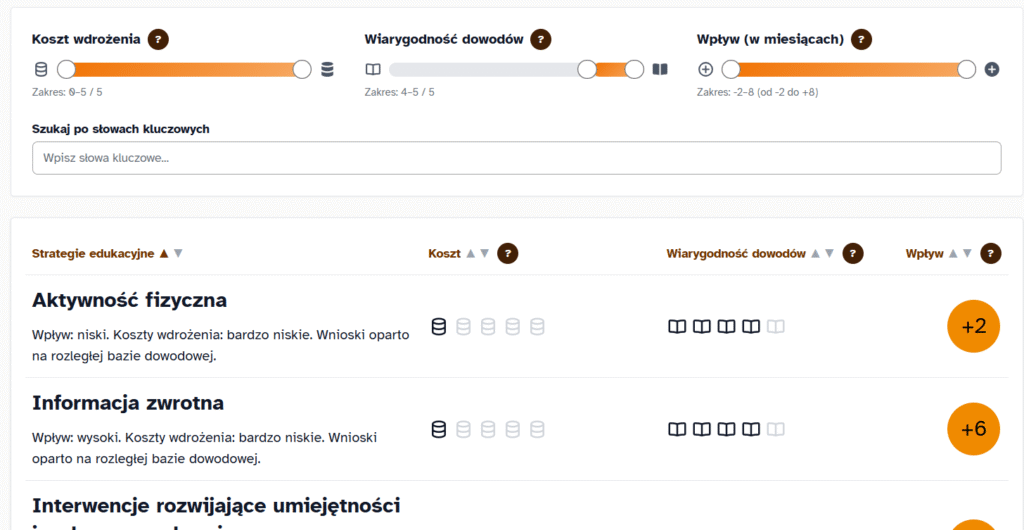The height and width of the screenshot is (530, 1024).
Task: Open the Aktywność fizyczna strategy
Action: [x=129, y=300]
